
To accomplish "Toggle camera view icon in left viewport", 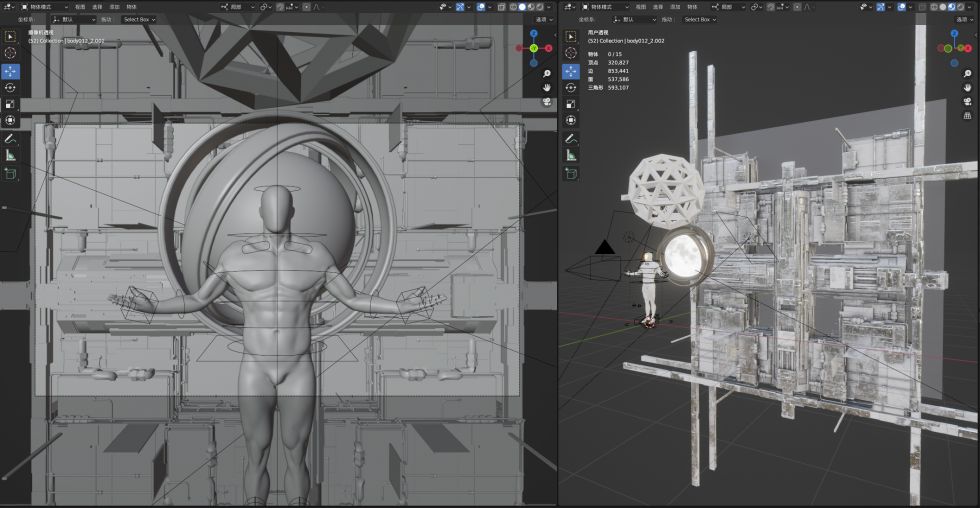I will [x=547, y=102].
